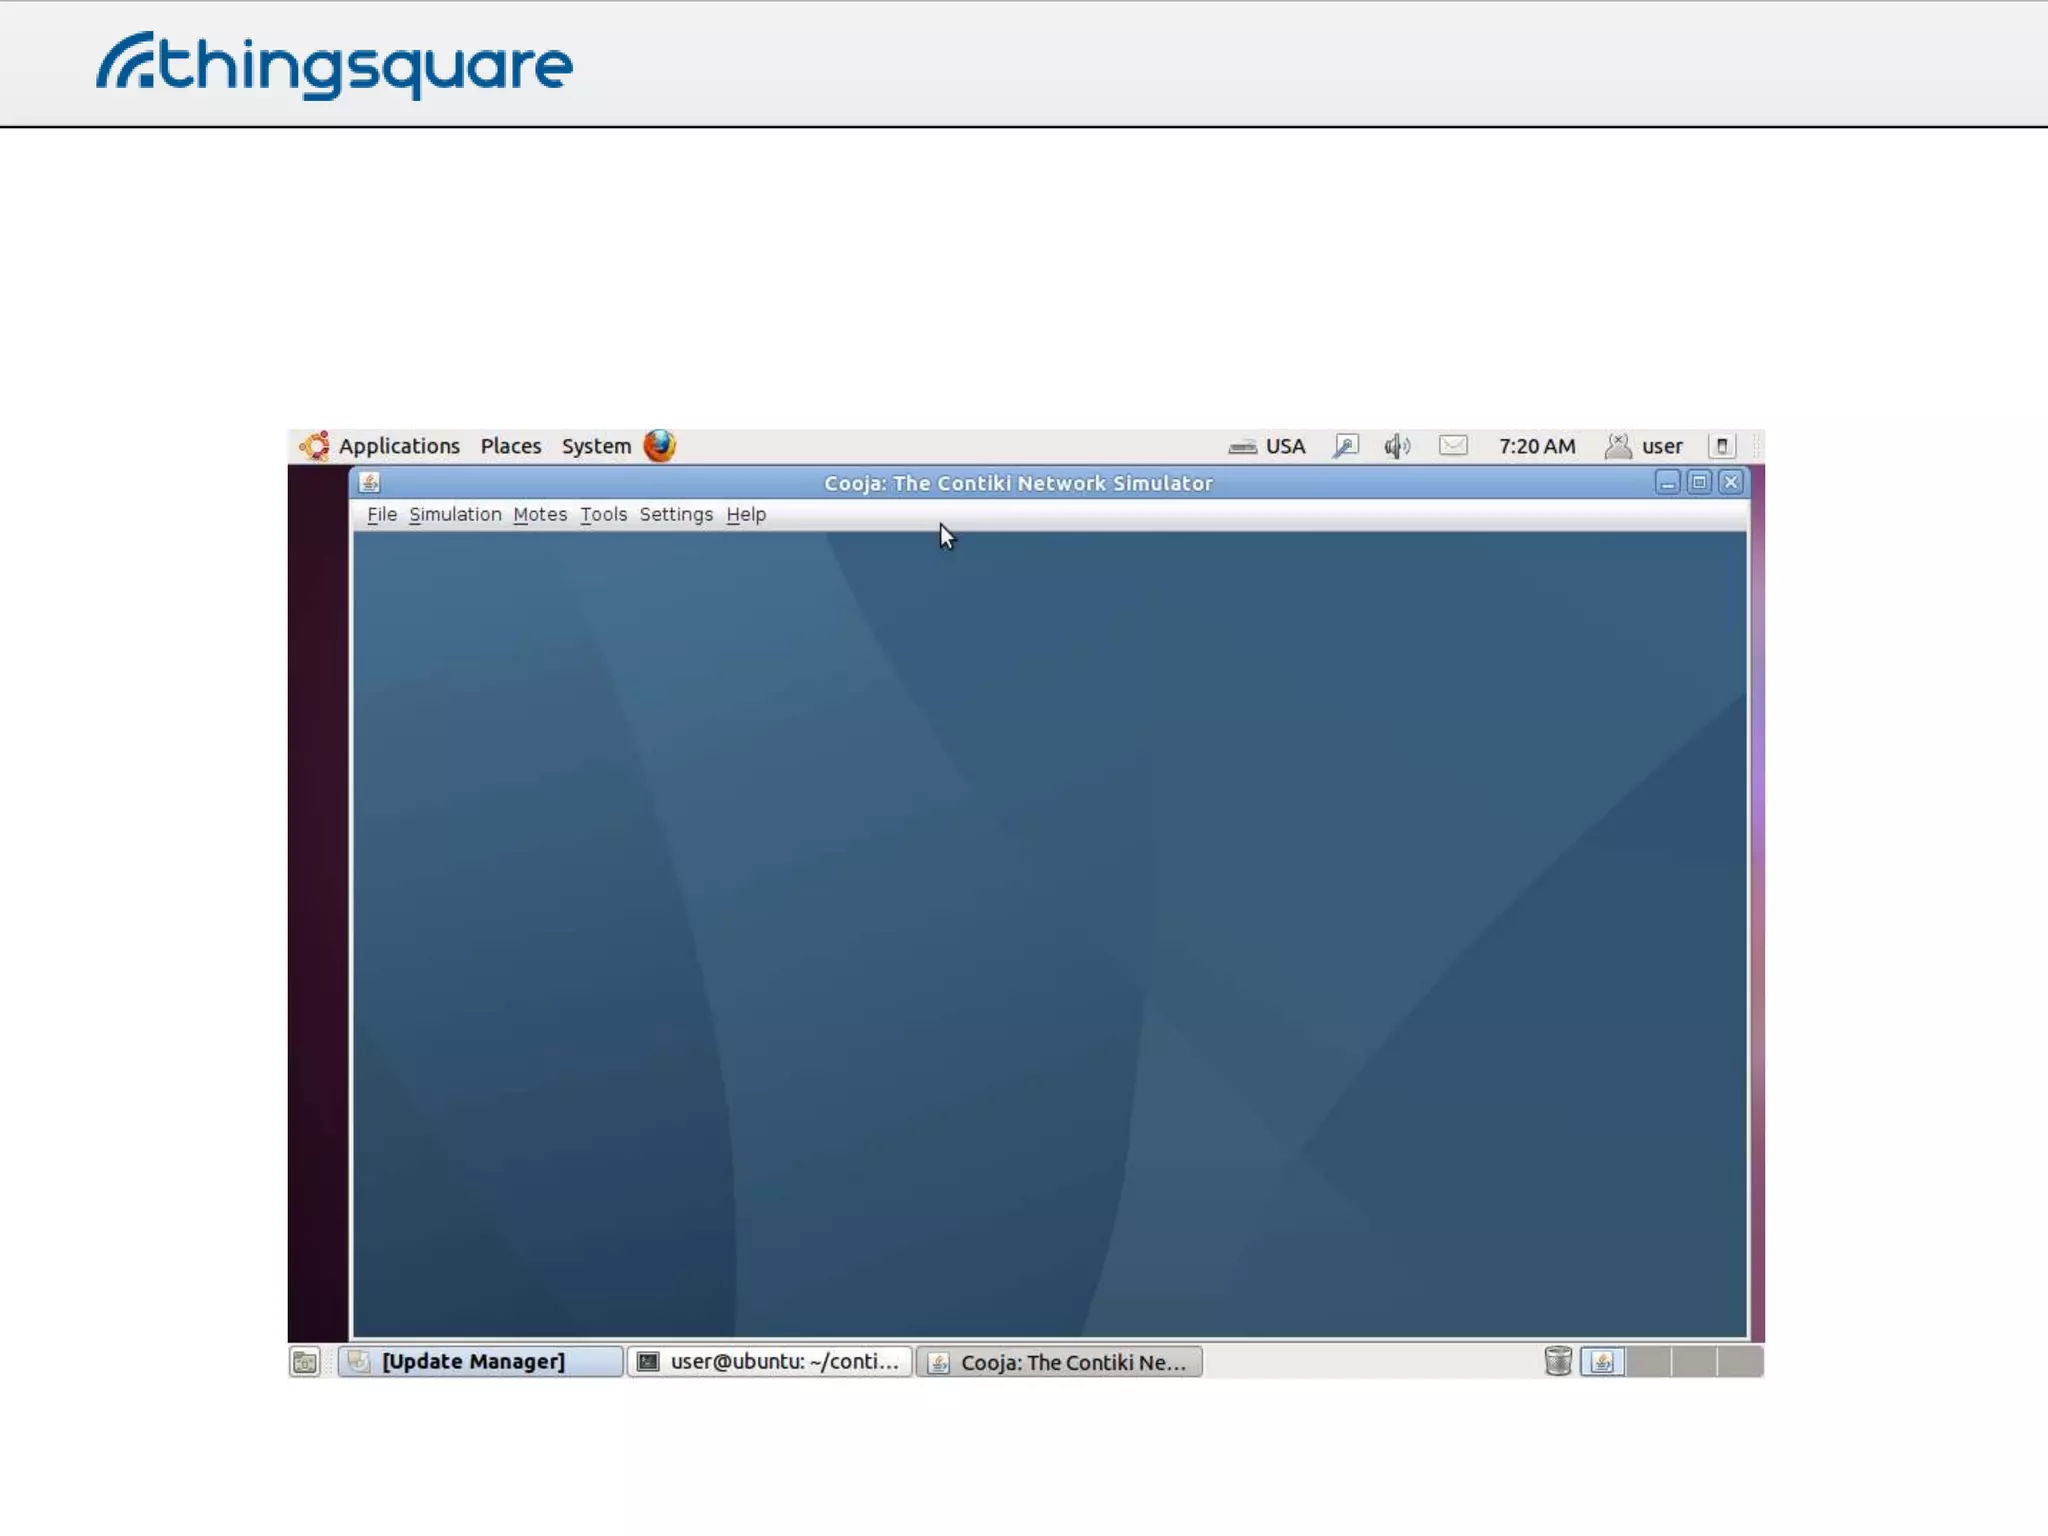Open the user account dropdown
The height and width of the screenshot is (1536, 2048).
coord(1660,446)
